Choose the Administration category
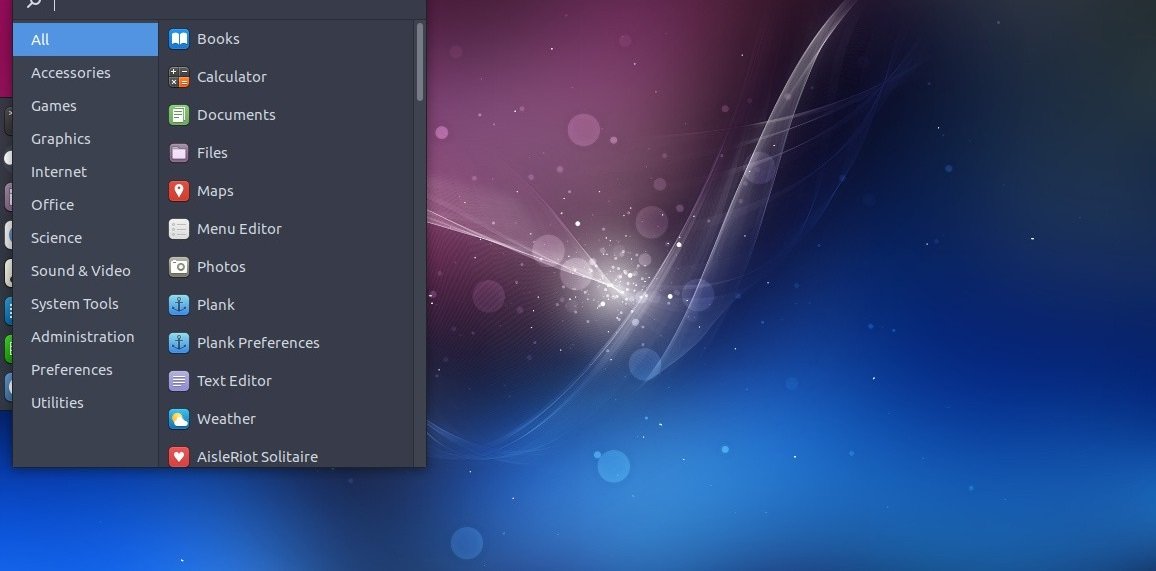 tap(83, 337)
